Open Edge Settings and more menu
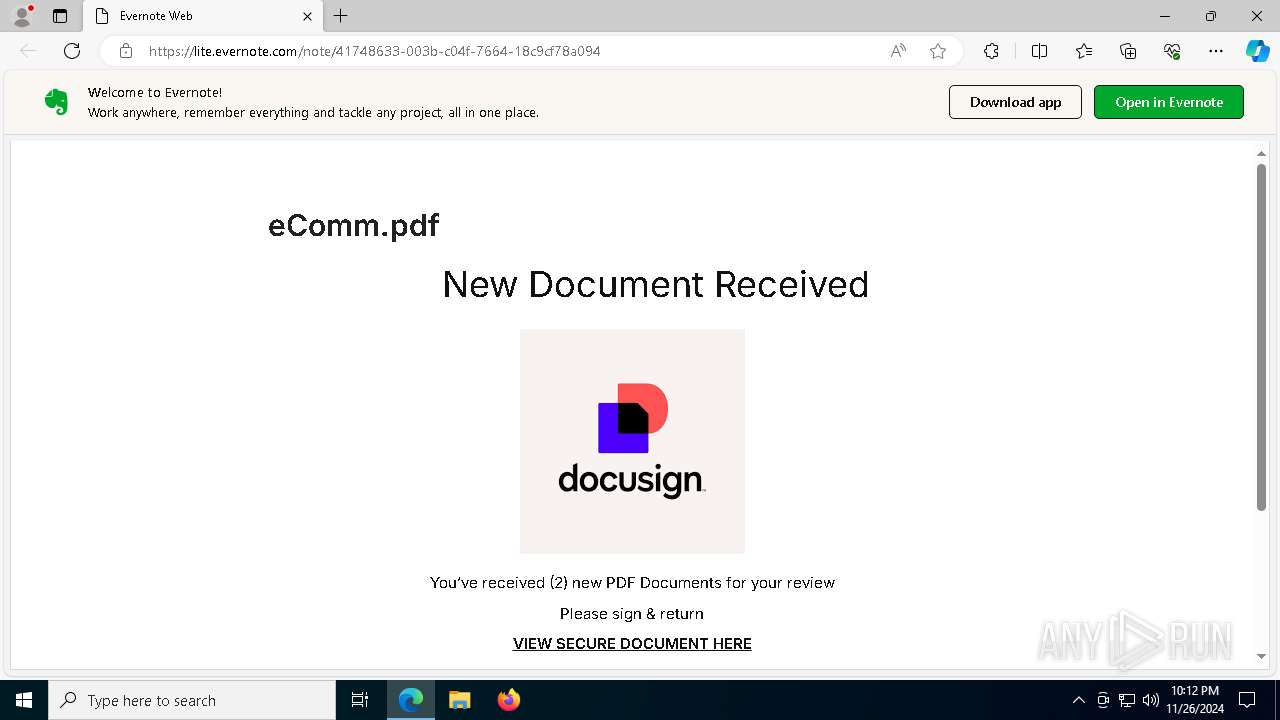The image size is (1280, 720). [x=1216, y=51]
